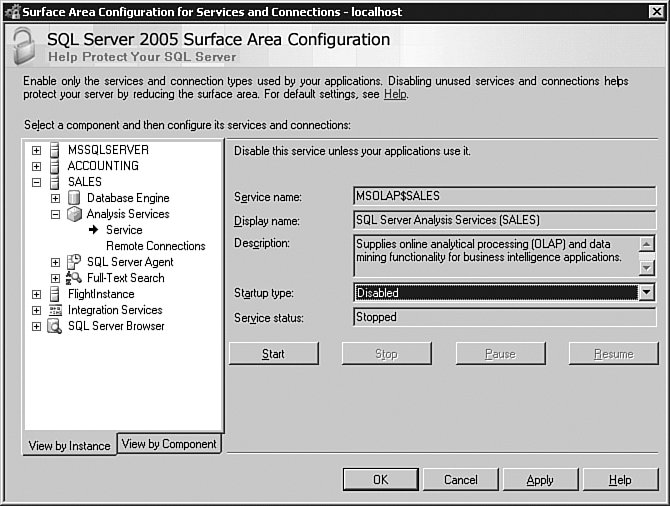
Task: Expand the MSSQLSERVER tree node
Action: coord(36,150)
